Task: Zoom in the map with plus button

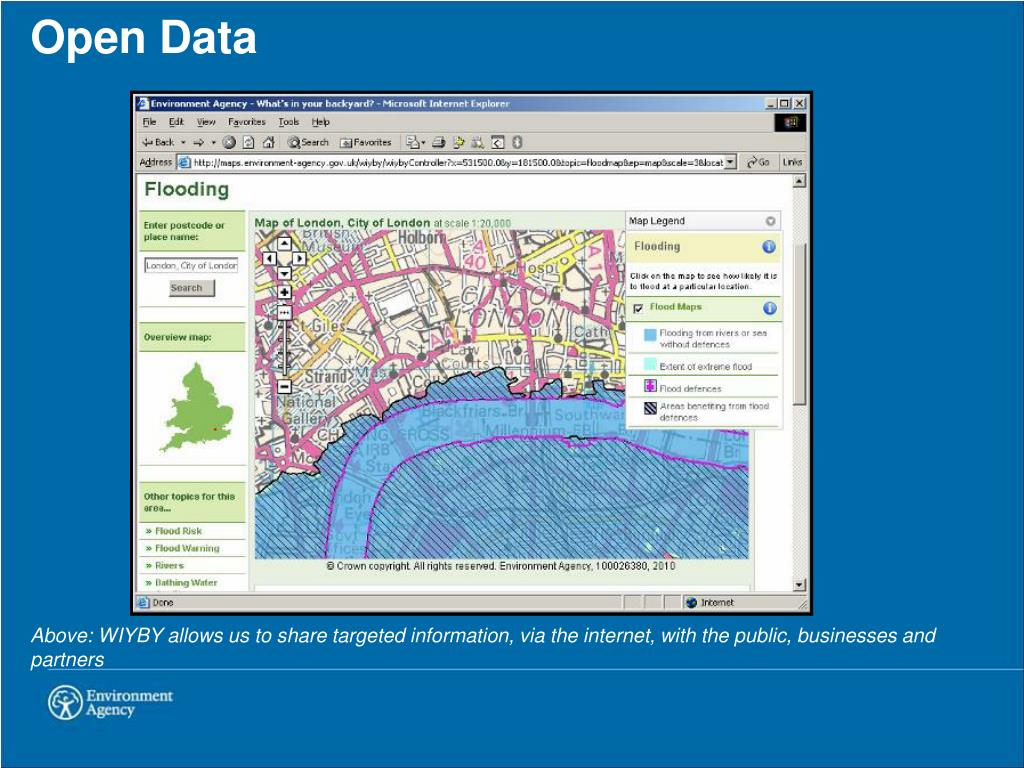Action: pyautogui.click(x=284, y=293)
